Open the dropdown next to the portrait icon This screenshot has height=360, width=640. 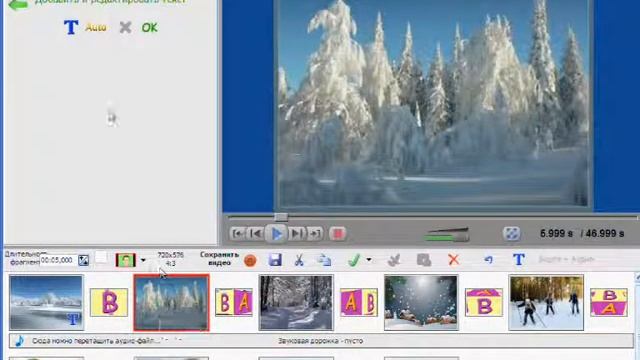(143, 260)
